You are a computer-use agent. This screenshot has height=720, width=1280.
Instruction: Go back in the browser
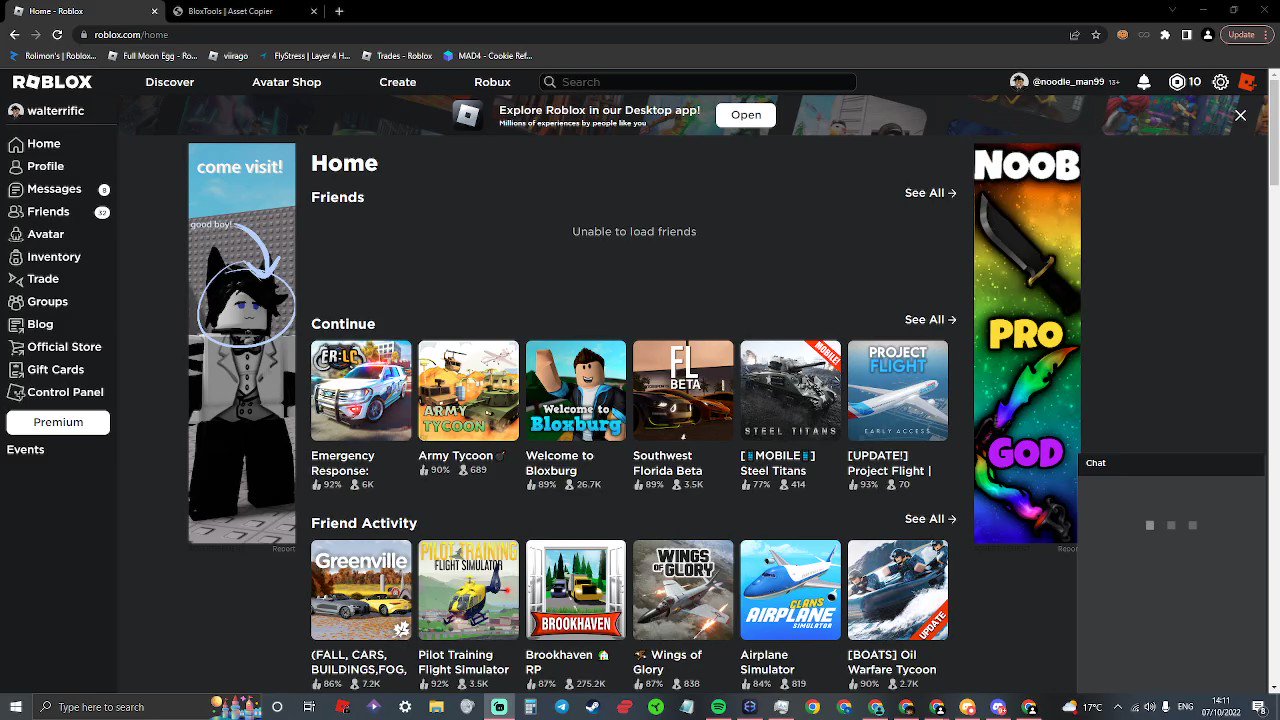14,34
